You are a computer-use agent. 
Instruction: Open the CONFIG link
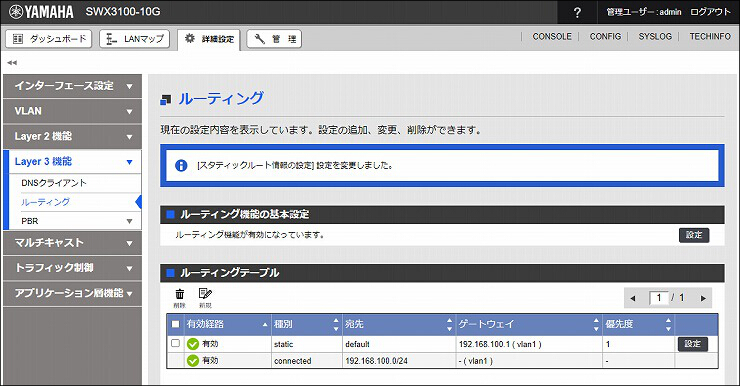pyautogui.click(x=605, y=36)
